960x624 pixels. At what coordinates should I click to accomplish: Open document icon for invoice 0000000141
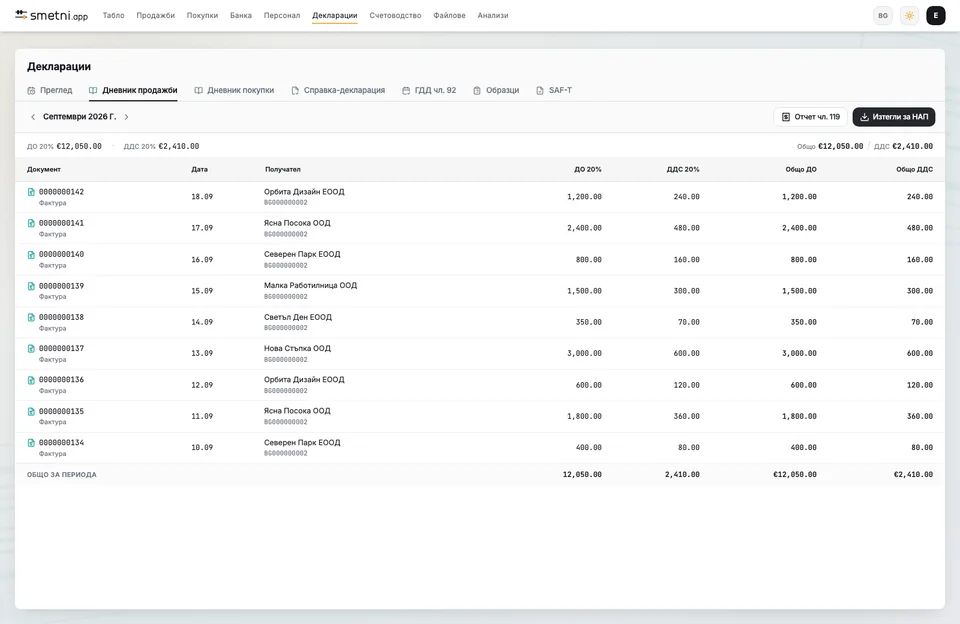click(31, 224)
